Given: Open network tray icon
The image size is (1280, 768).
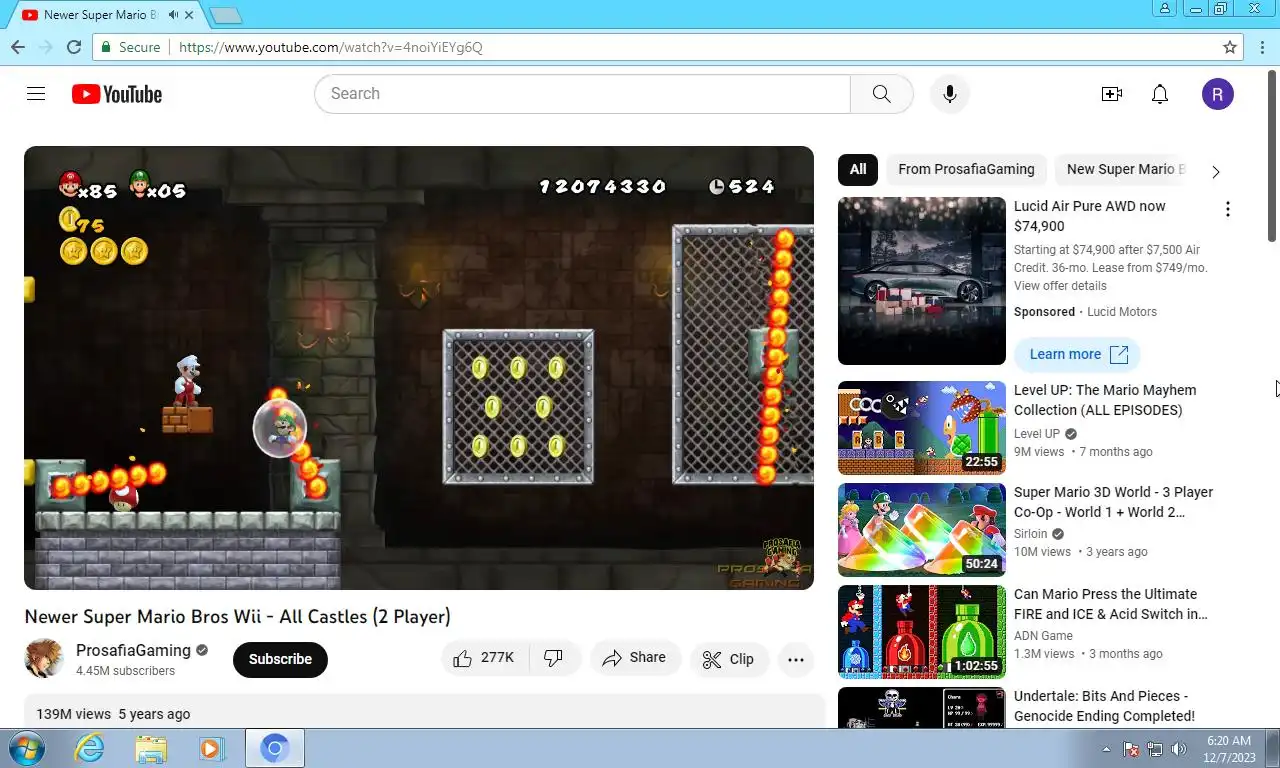Looking at the screenshot, I should tap(1155, 749).
